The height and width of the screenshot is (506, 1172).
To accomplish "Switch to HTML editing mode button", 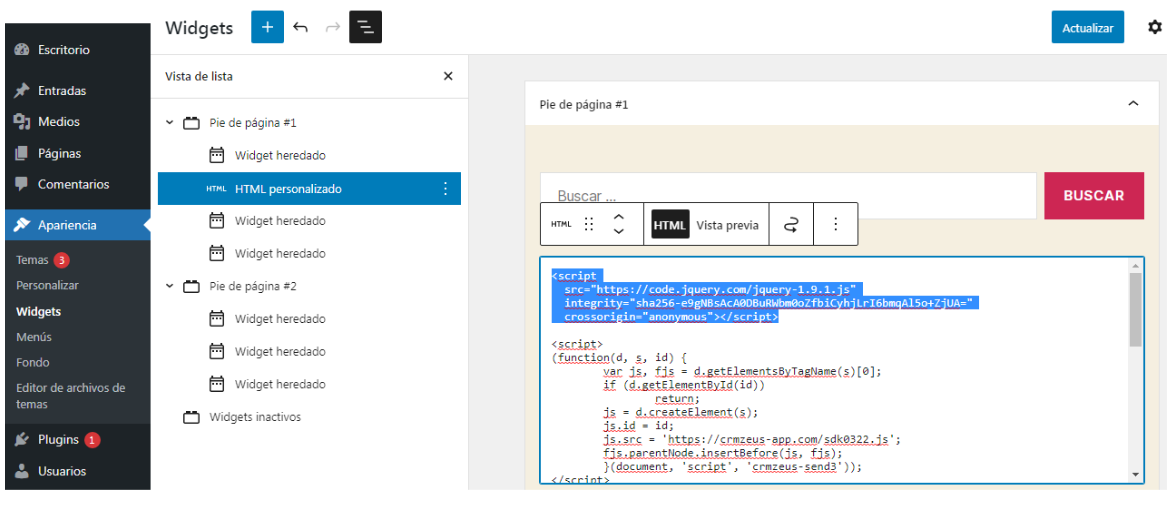I will coord(669,225).
